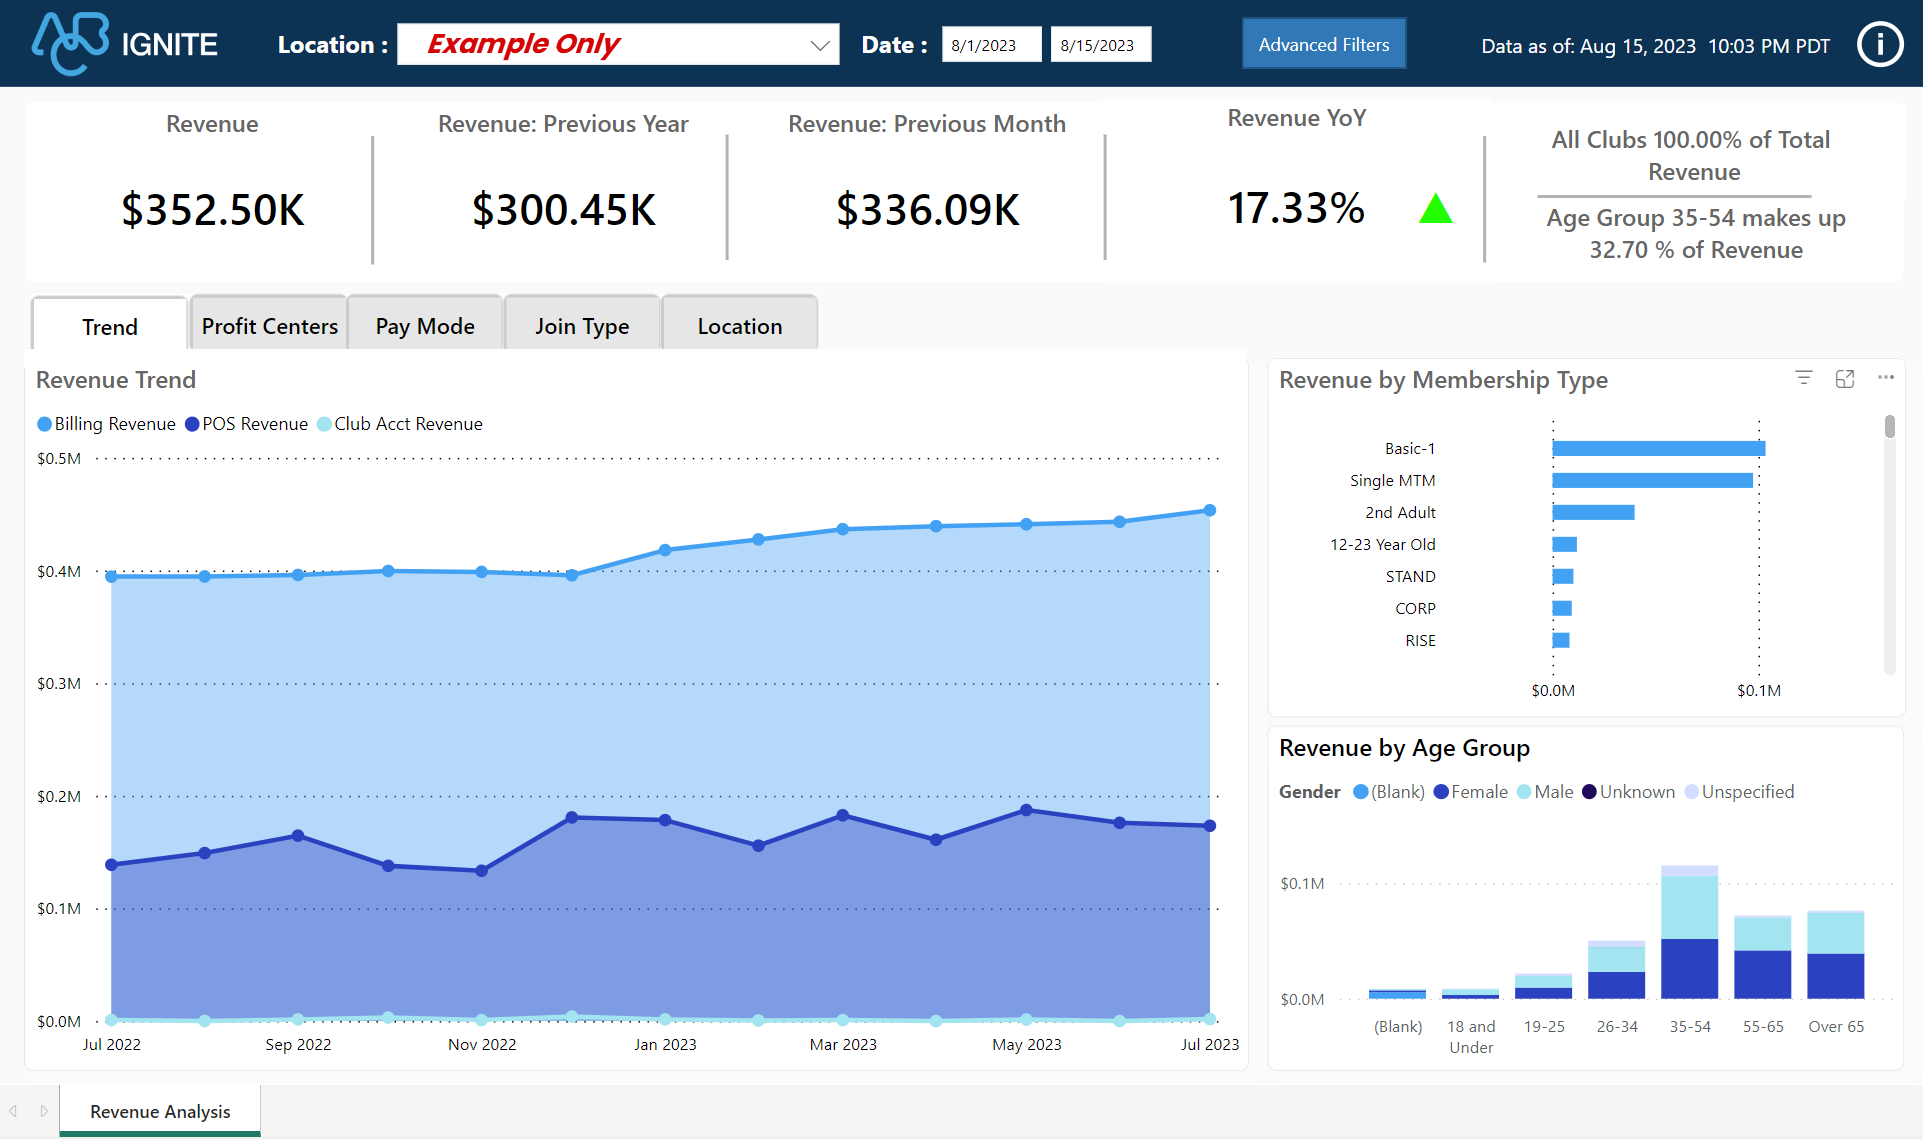
Task: Select the (Blank) gender legend entry
Action: tap(1389, 792)
